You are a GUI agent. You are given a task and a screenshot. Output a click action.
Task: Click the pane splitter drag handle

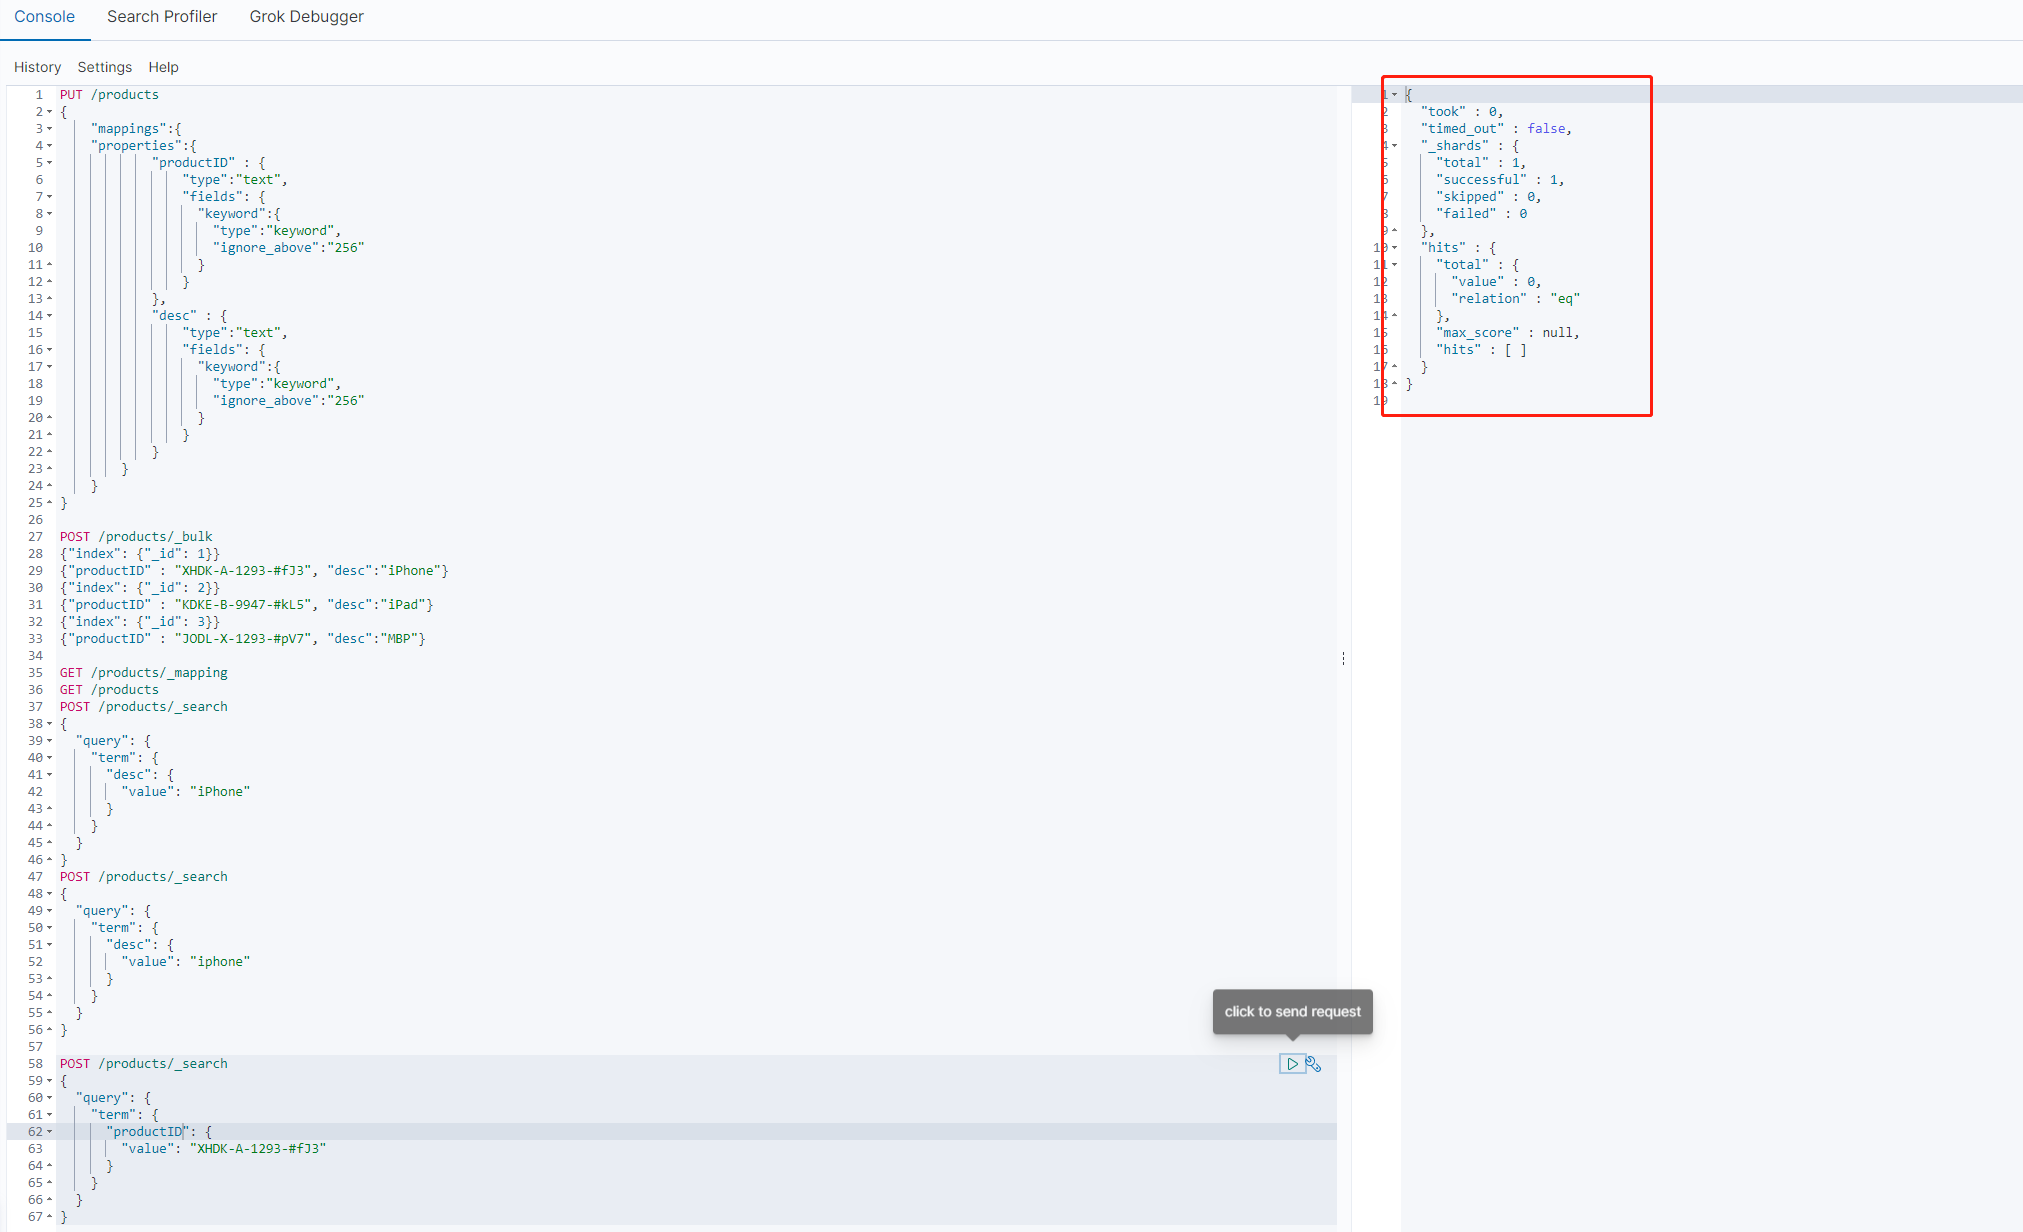tap(1343, 658)
